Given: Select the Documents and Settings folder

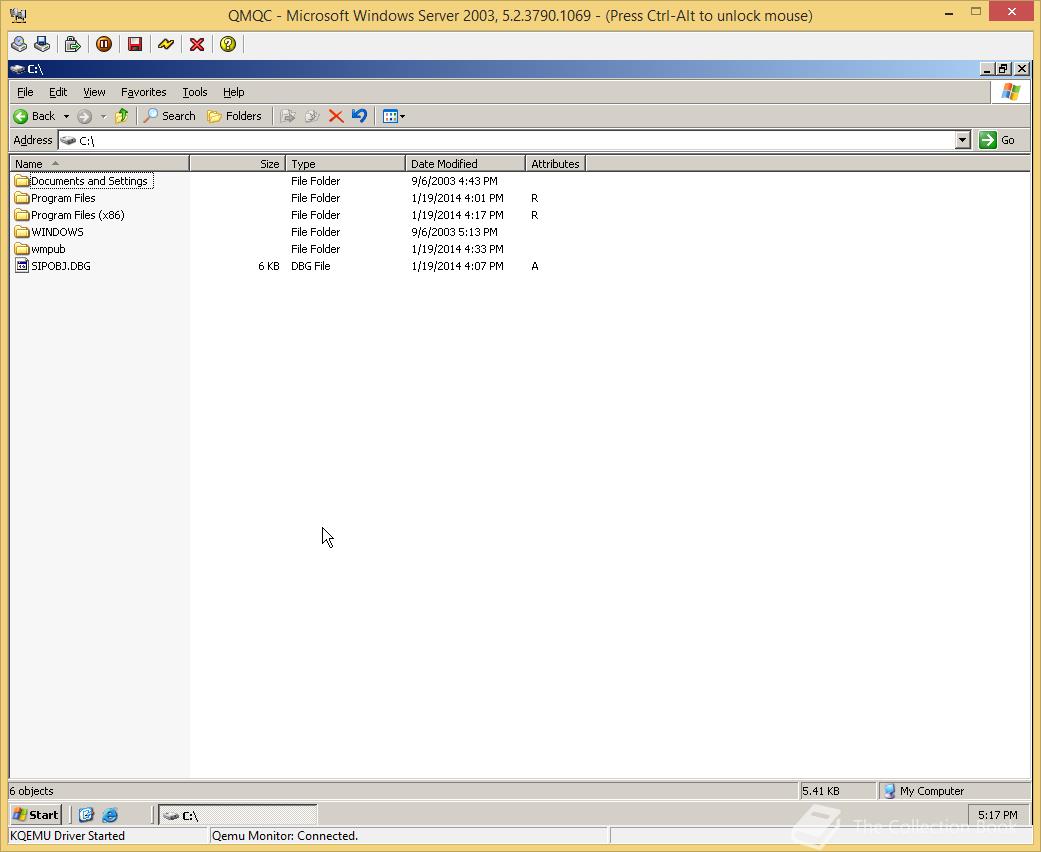Looking at the screenshot, I should [89, 181].
